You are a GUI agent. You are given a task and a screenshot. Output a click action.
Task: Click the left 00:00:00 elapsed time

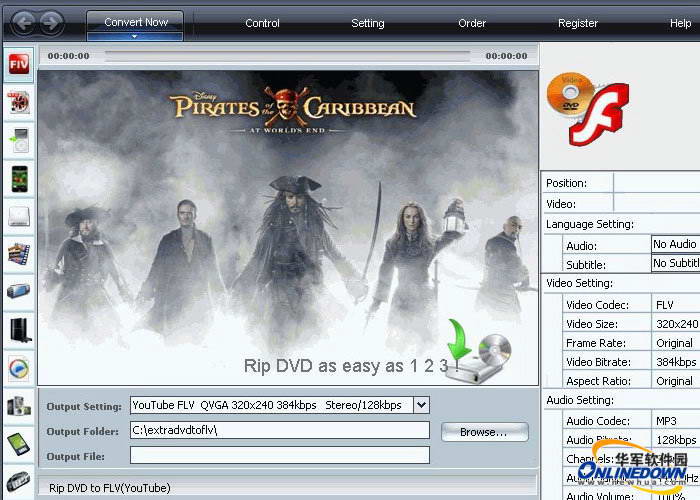[x=68, y=56]
